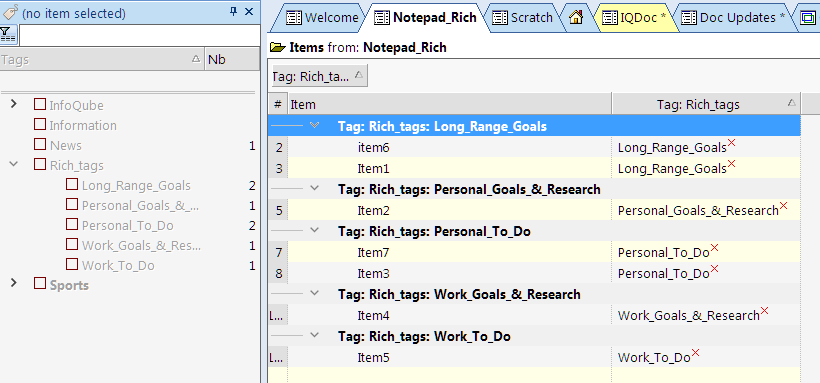
Task: Check the InfoQube tag checkbox
Action: coord(40,105)
